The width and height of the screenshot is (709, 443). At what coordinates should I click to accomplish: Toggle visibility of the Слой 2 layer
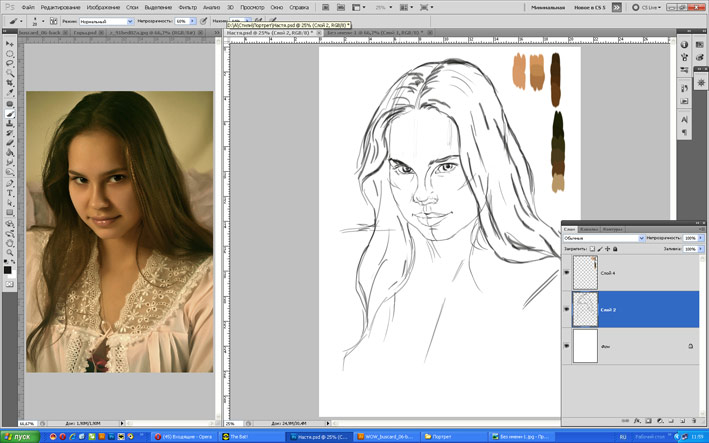click(567, 310)
